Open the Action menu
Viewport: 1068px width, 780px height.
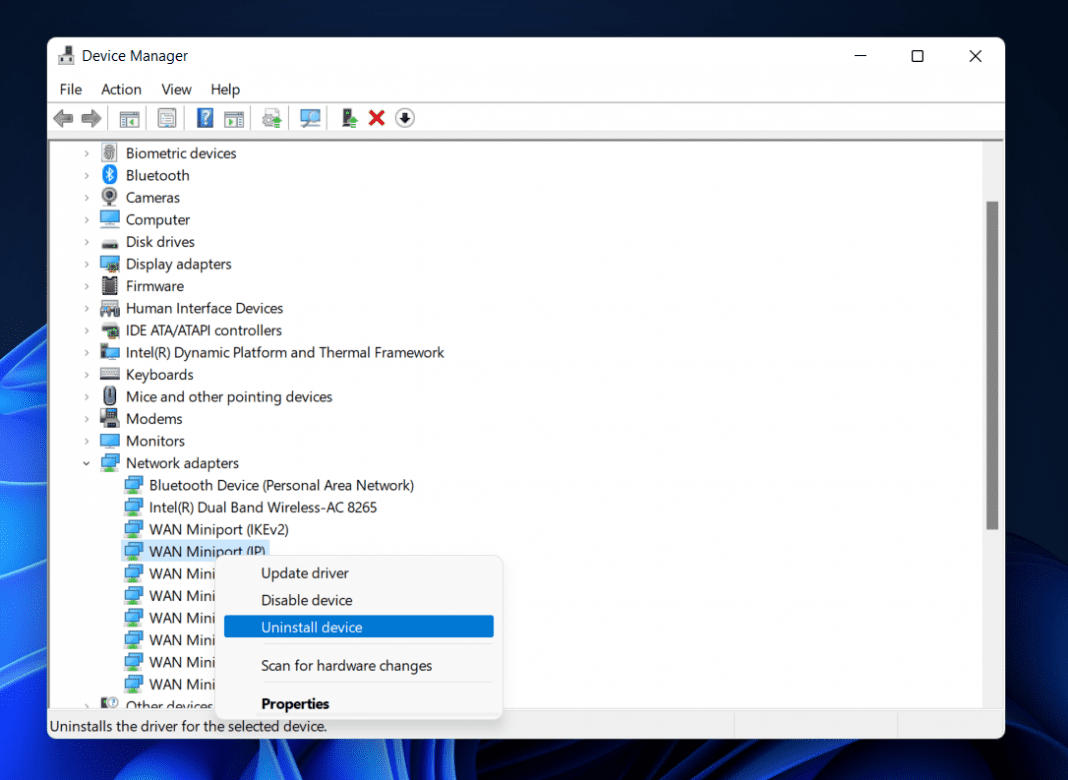[x=121, y=89]
